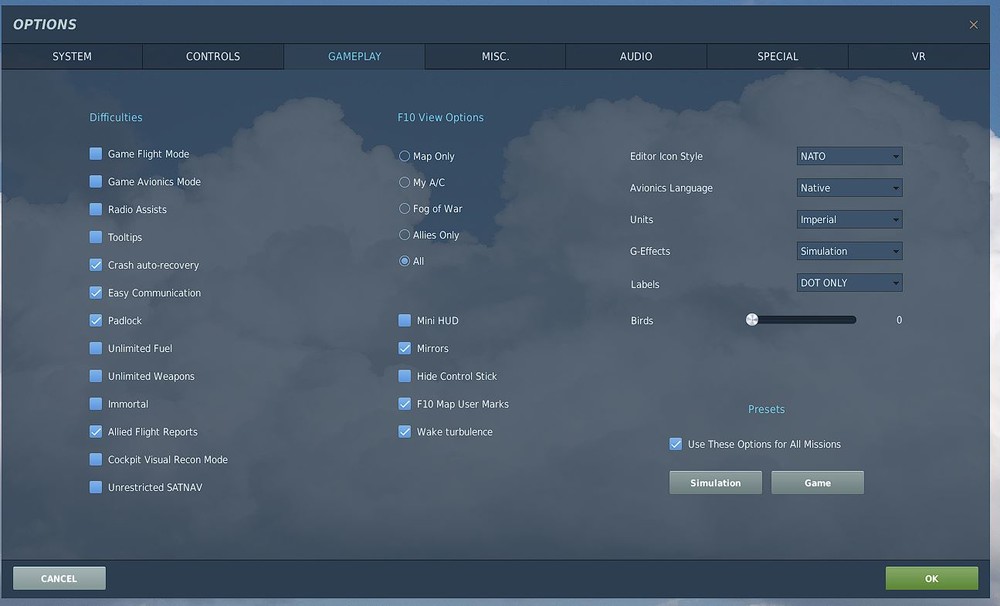Enable Unlimited Weapons checkbox

point(96,376)
